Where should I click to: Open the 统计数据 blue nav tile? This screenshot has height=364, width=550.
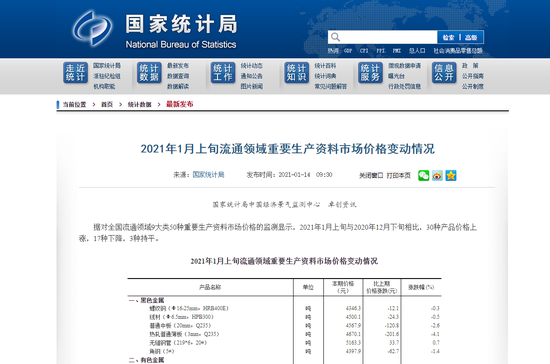(149, 73)
